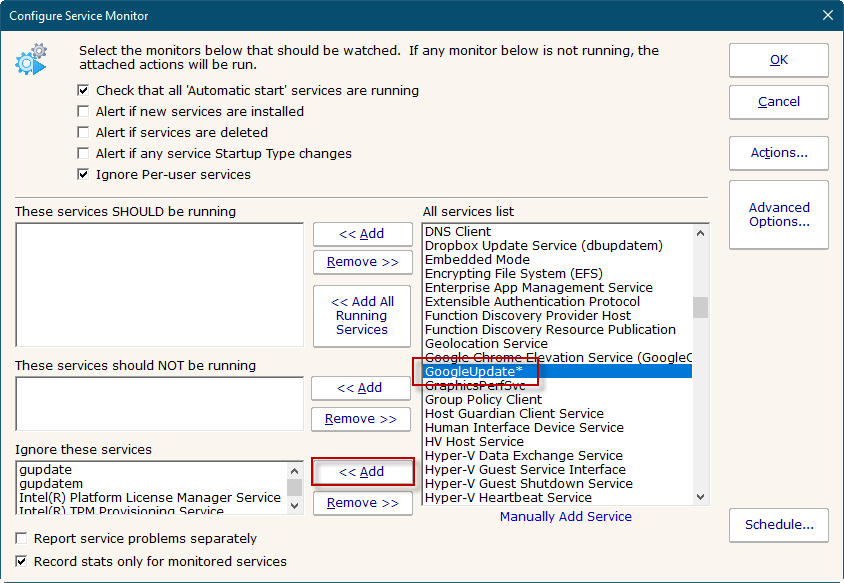Close the Configure Service Monitor dialog
844x583 pixels.
coord(827,15)
